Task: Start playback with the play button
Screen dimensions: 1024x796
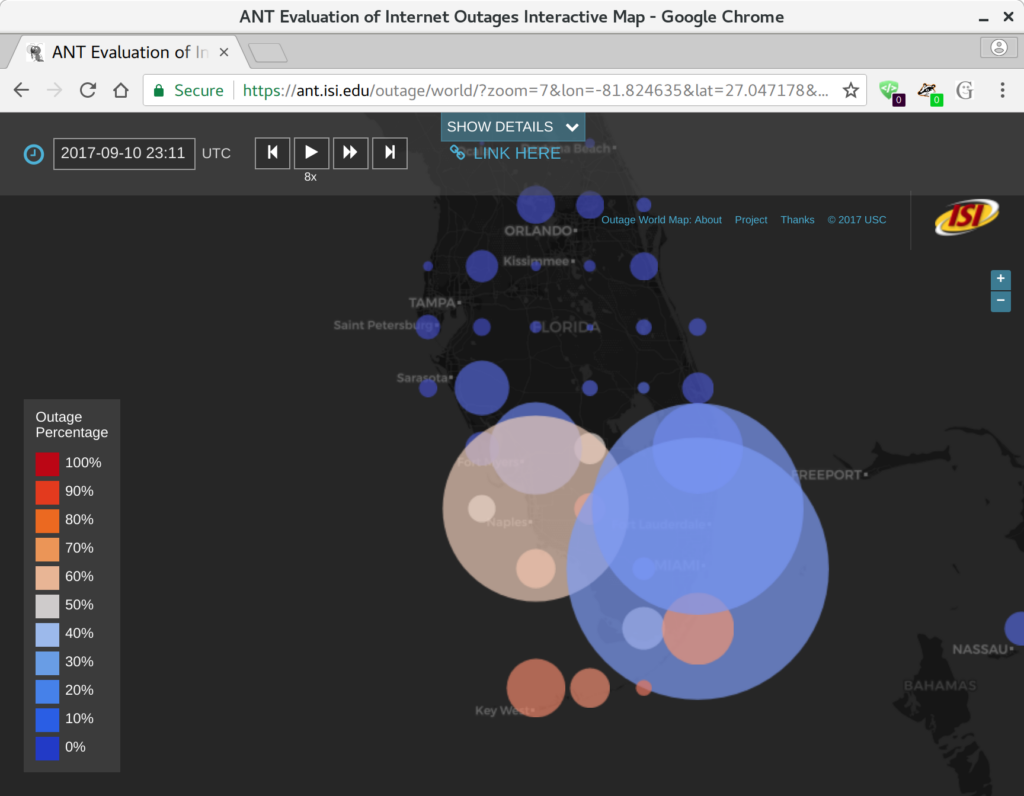Action: click(312, 153)
